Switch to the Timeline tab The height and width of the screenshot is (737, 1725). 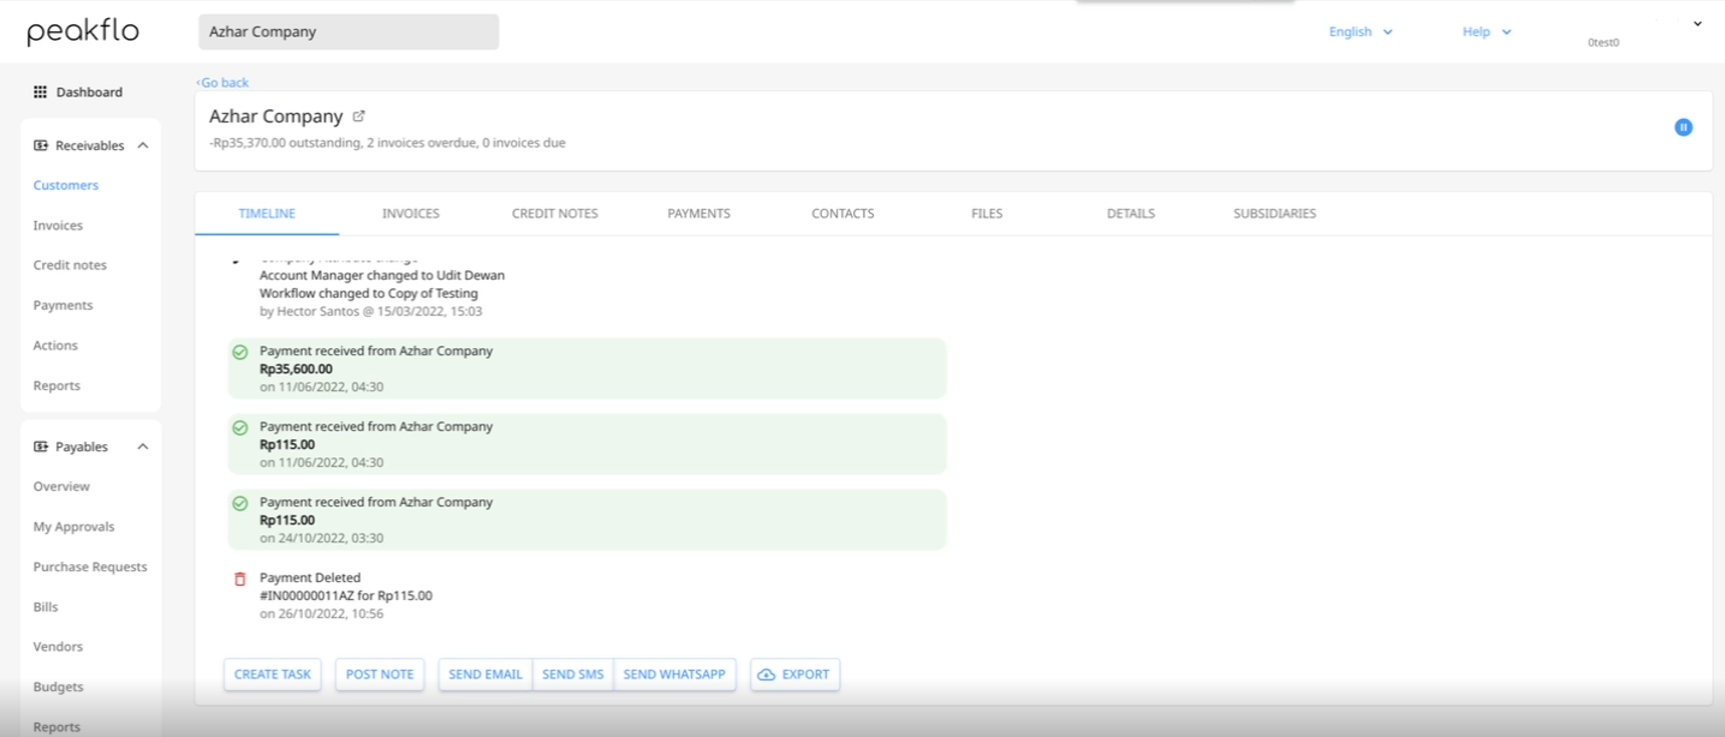tap(267, 213)
